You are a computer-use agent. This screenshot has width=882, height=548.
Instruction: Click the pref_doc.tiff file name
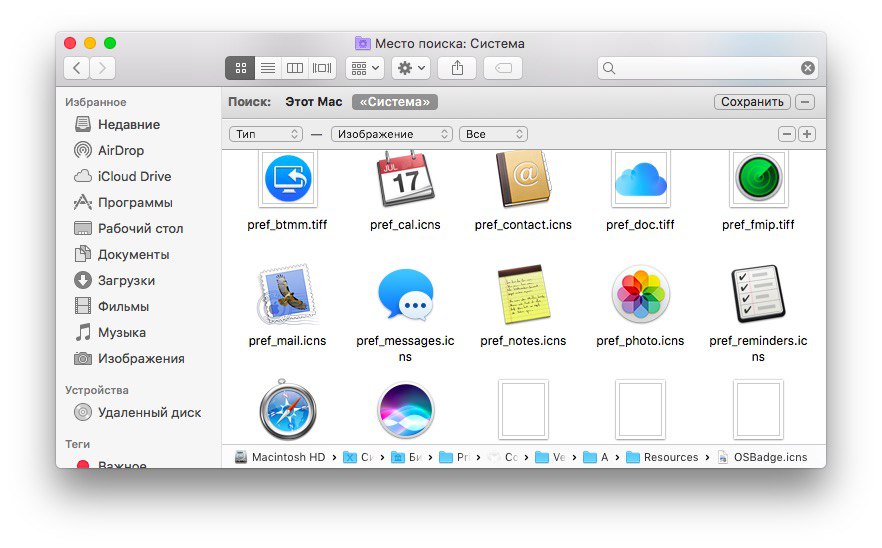[x=640, y=224]
